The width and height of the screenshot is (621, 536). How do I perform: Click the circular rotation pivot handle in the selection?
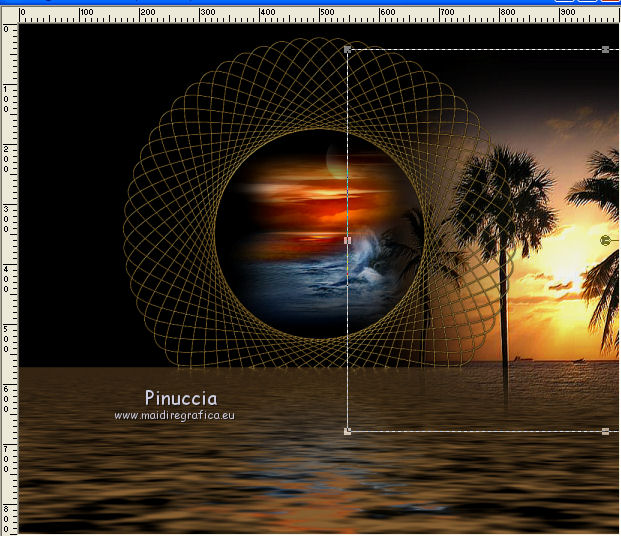click(x=605, y=240)
